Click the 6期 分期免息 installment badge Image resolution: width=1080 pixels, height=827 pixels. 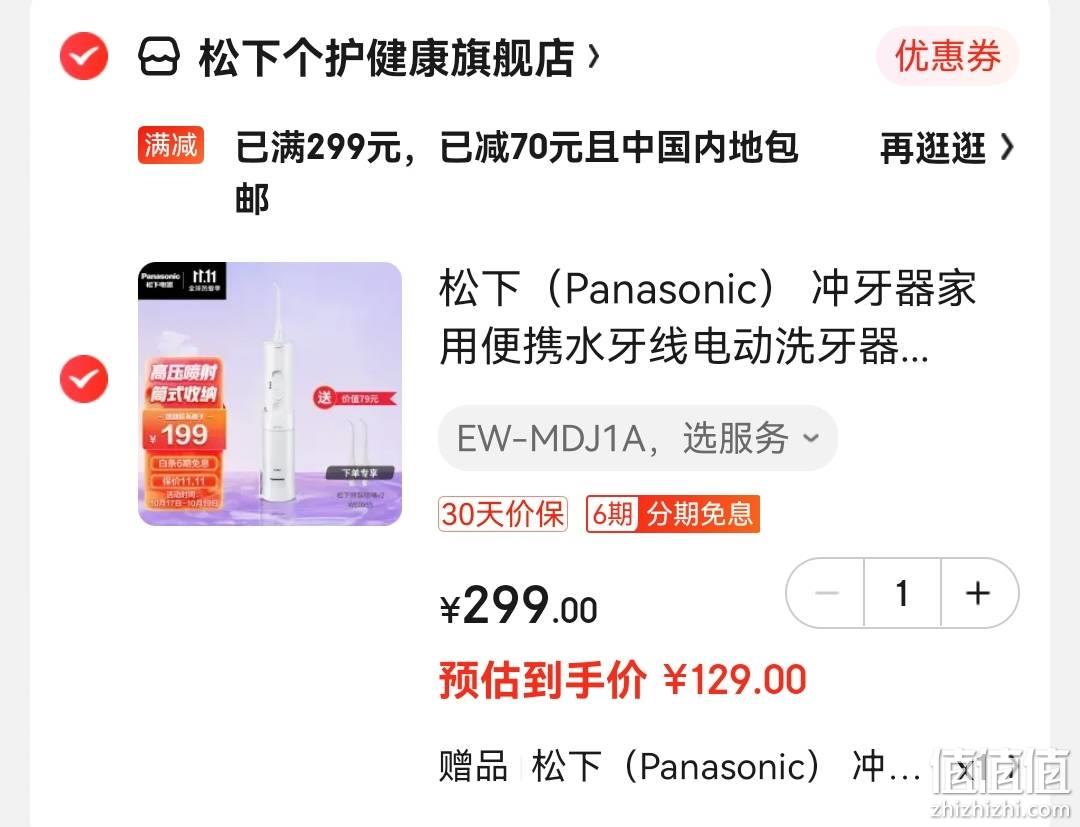(673, 514)
